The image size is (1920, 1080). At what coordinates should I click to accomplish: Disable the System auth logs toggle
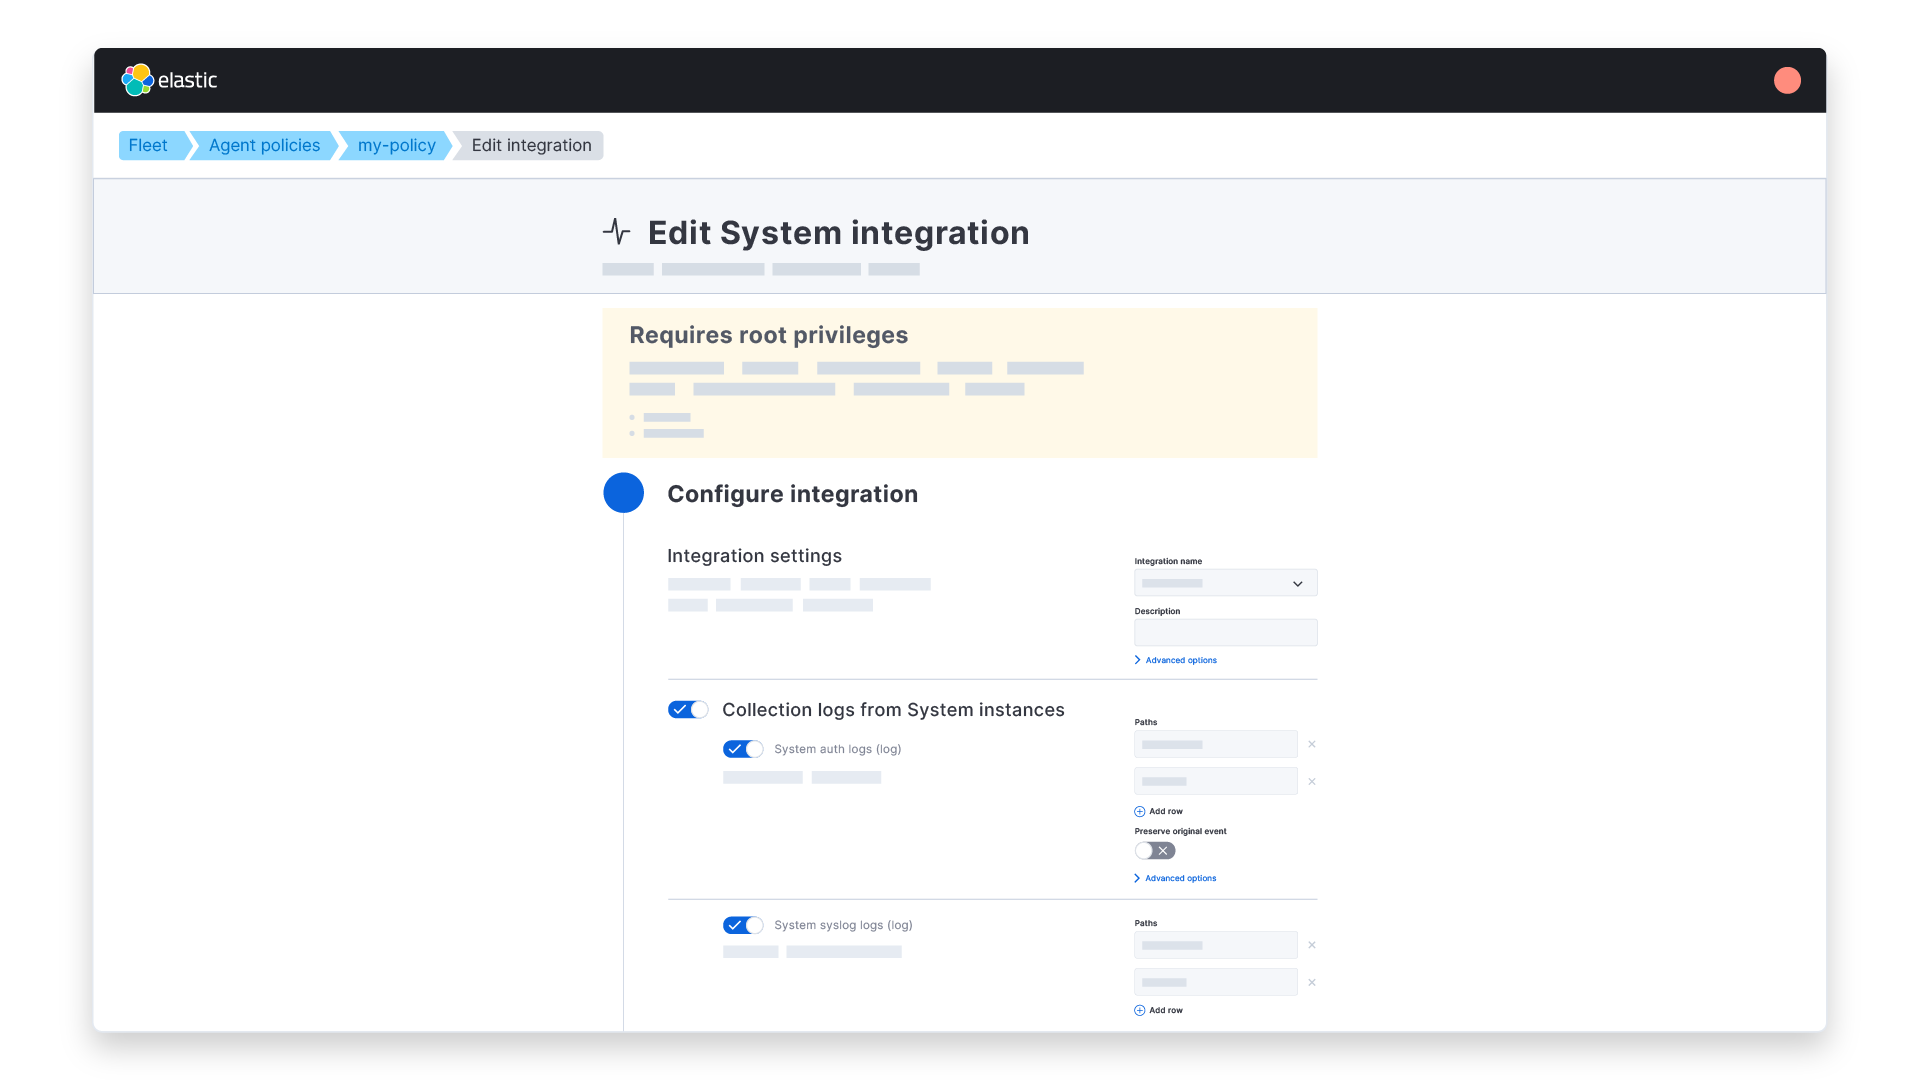[743, 749]
